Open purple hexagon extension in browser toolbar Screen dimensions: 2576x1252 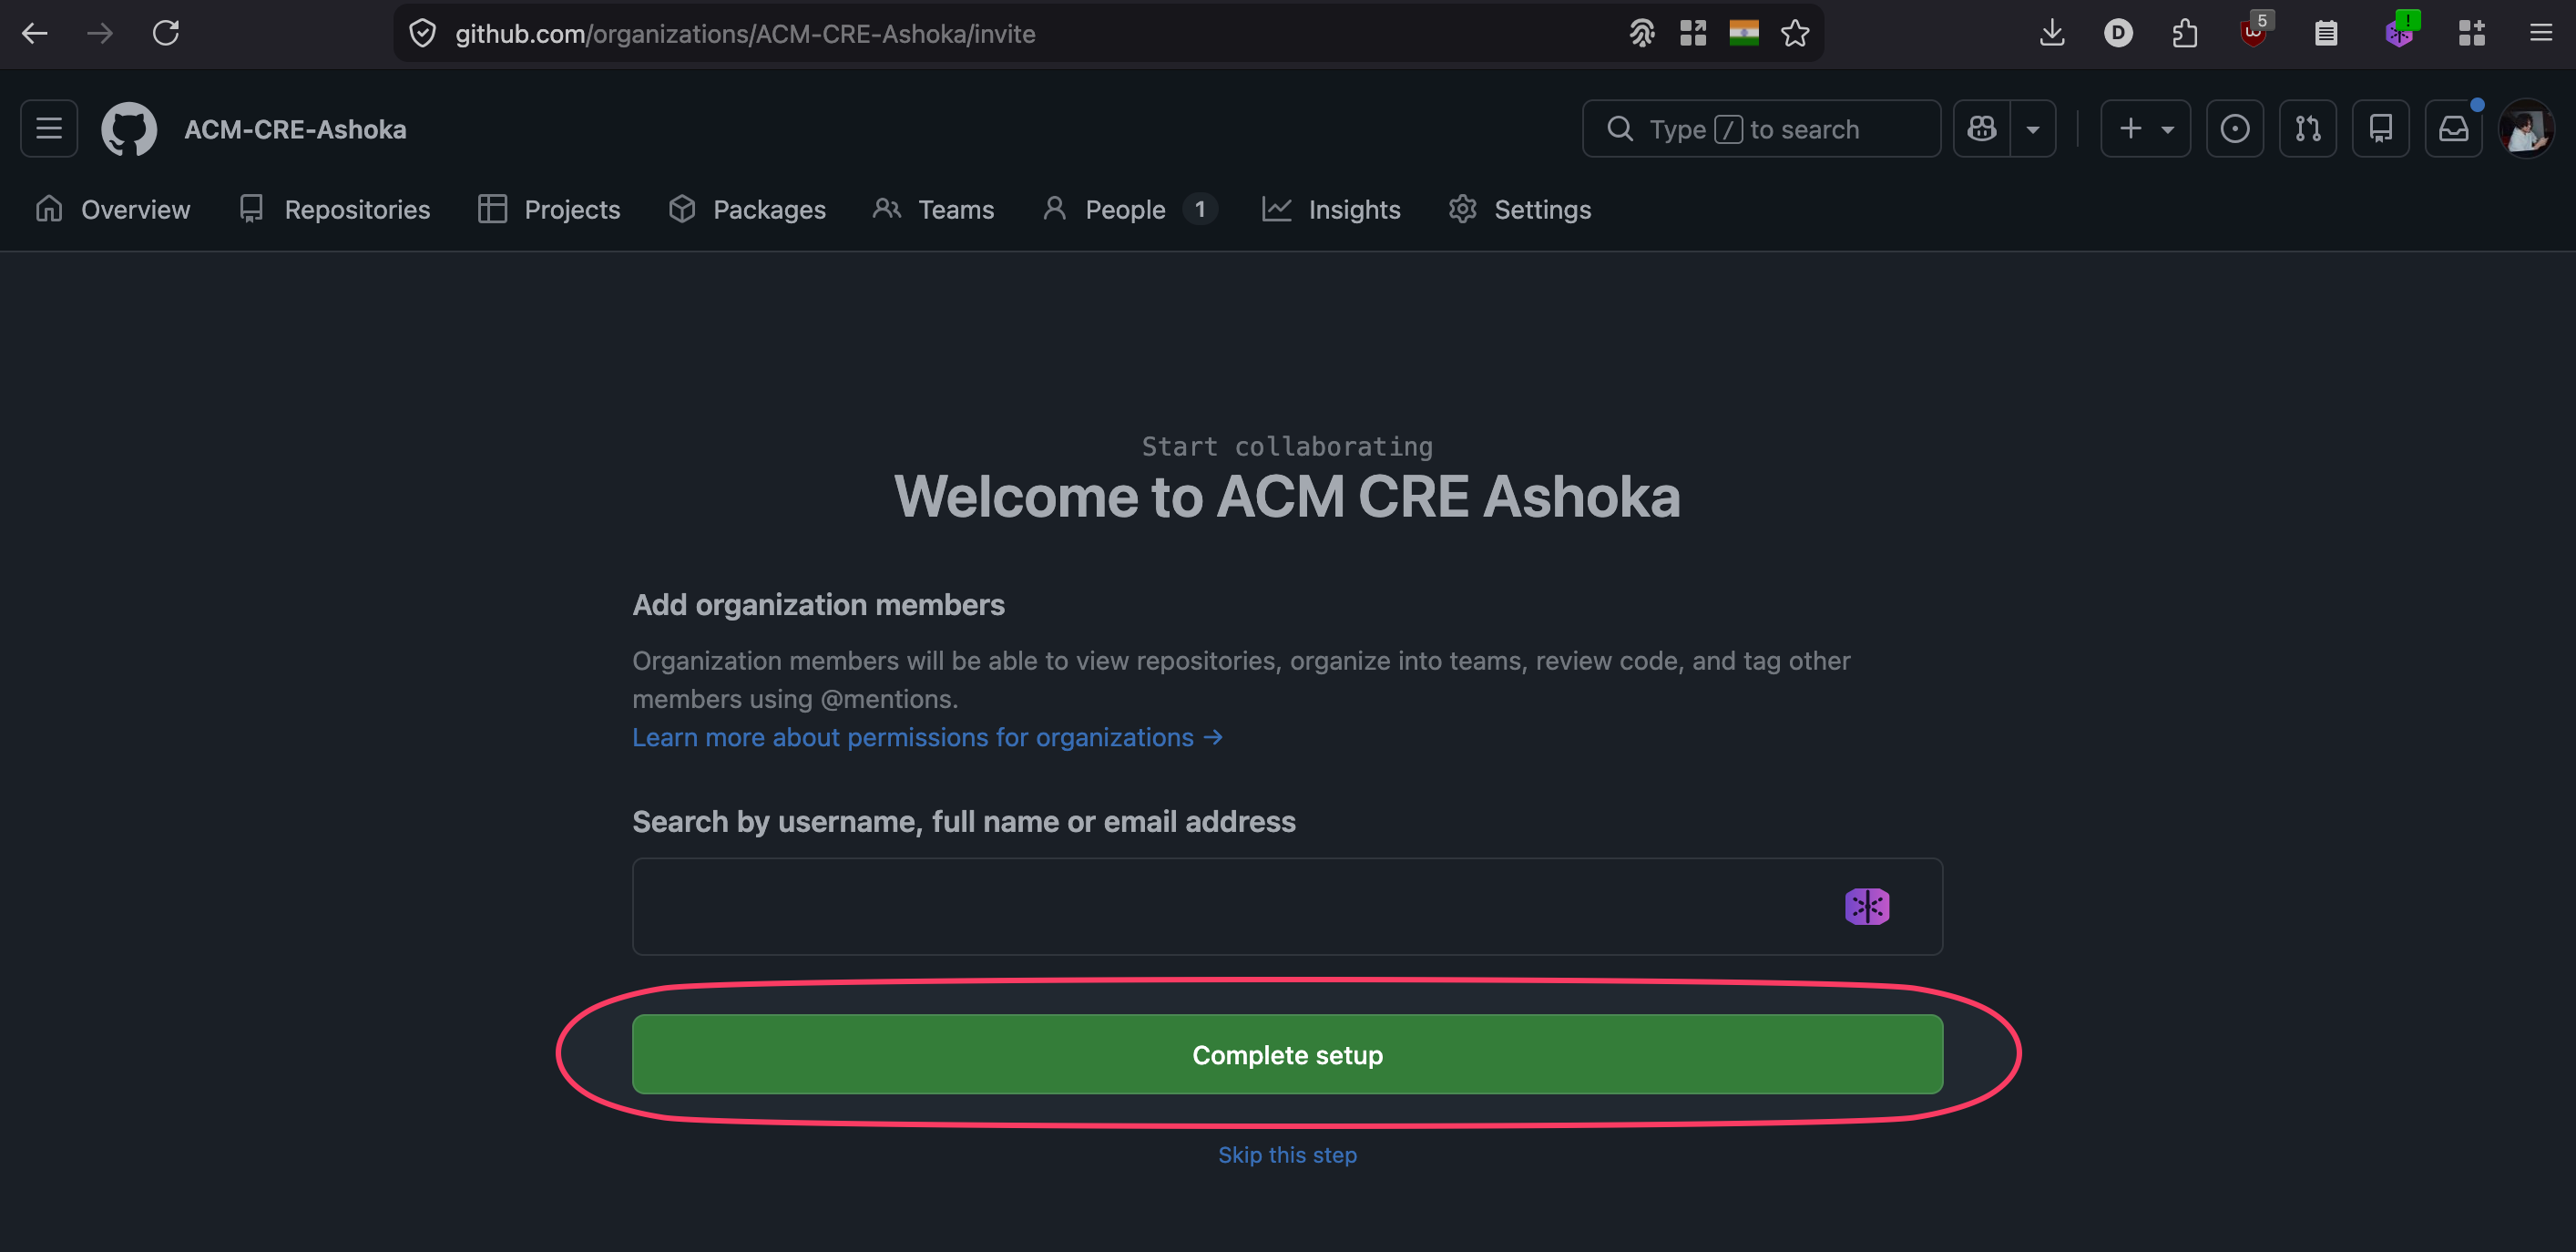(2400, 30)
